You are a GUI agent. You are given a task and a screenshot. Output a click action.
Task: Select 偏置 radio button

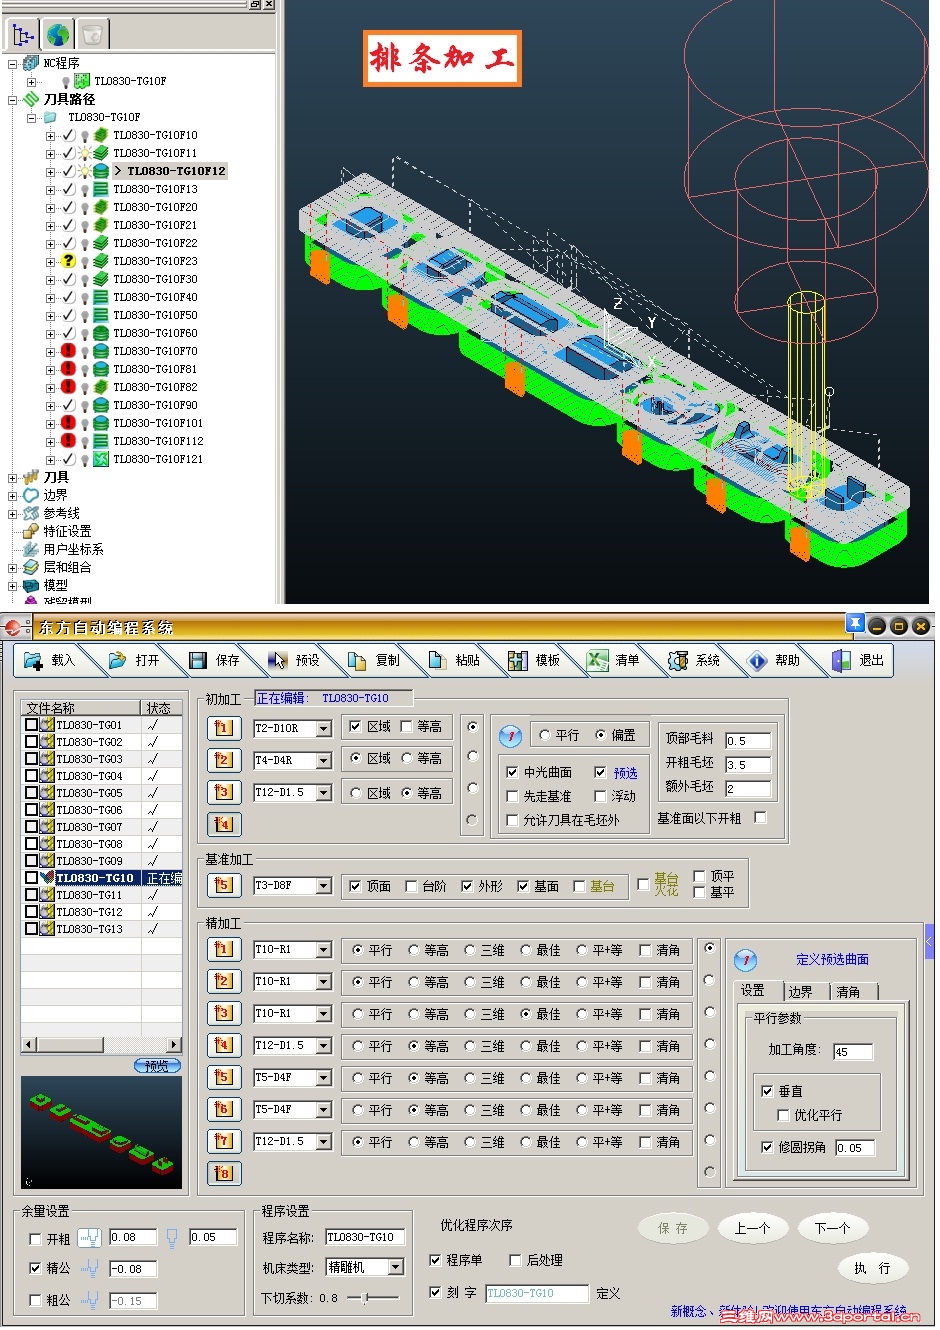coord(601,735)
